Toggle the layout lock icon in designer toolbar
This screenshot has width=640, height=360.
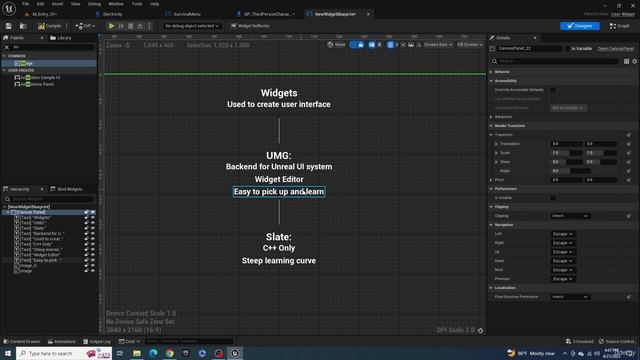click(x=361, y=44)
